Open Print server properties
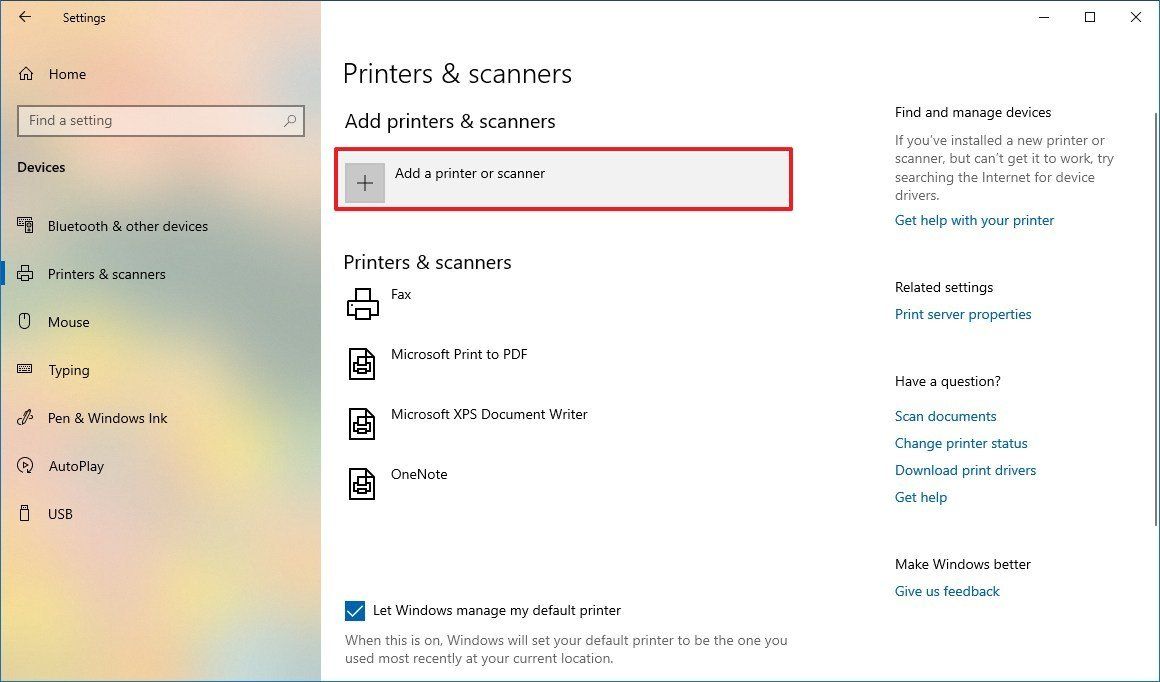 pos(963,314)
